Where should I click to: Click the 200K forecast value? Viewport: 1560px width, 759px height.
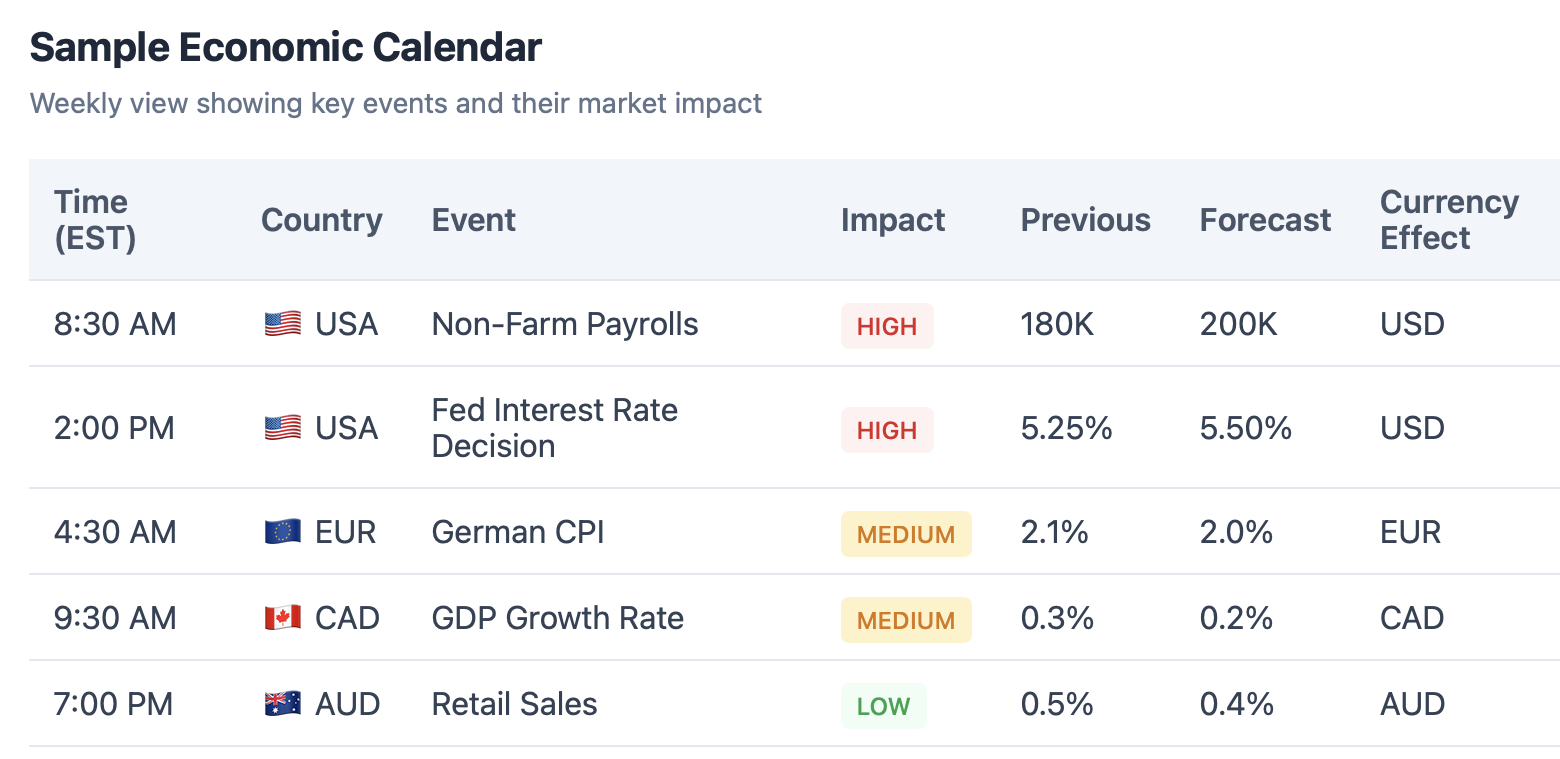(1239, 325)
